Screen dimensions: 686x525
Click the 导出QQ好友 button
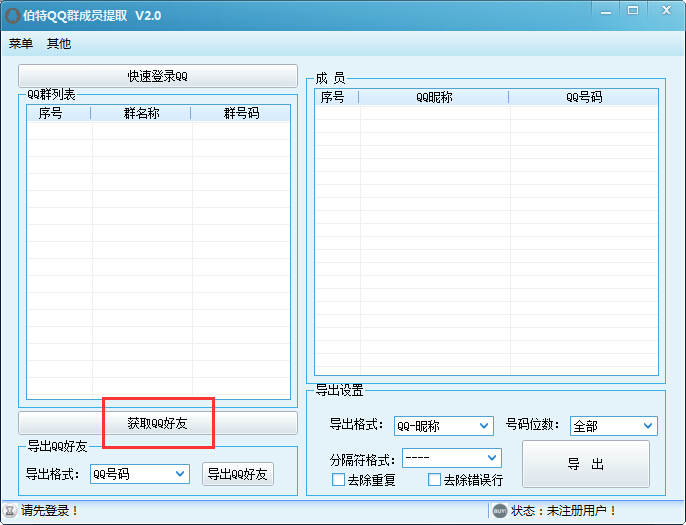click(x=238, y=474)
